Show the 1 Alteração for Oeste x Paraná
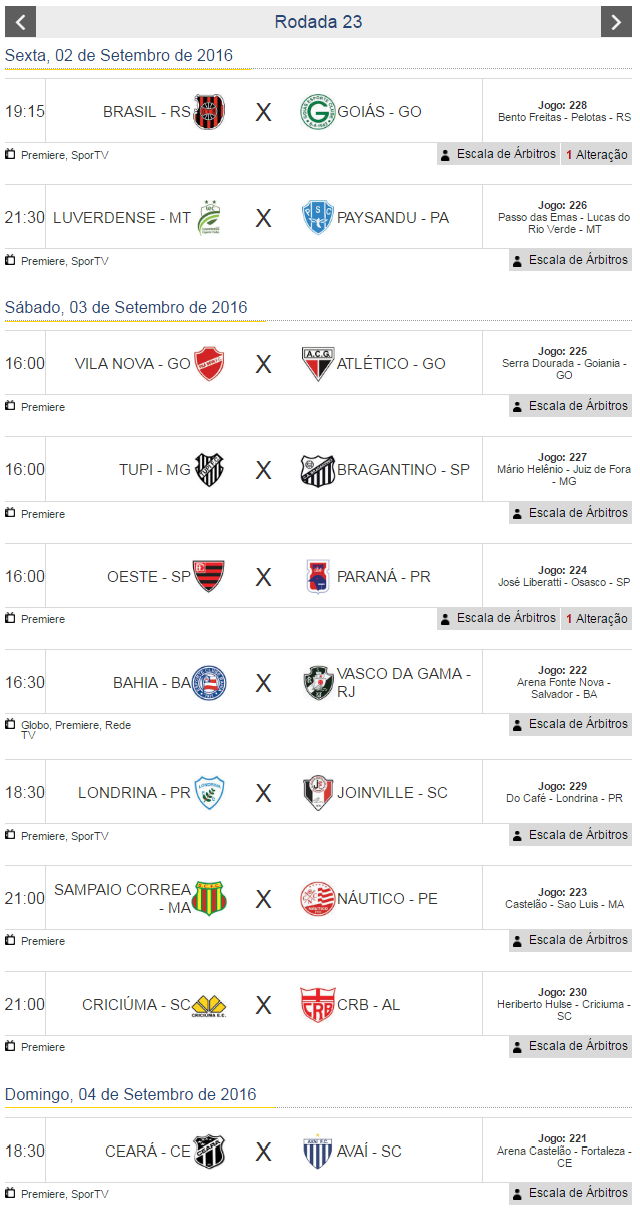The height and width of the screenshot is (1220, 640). pos(597,618)
